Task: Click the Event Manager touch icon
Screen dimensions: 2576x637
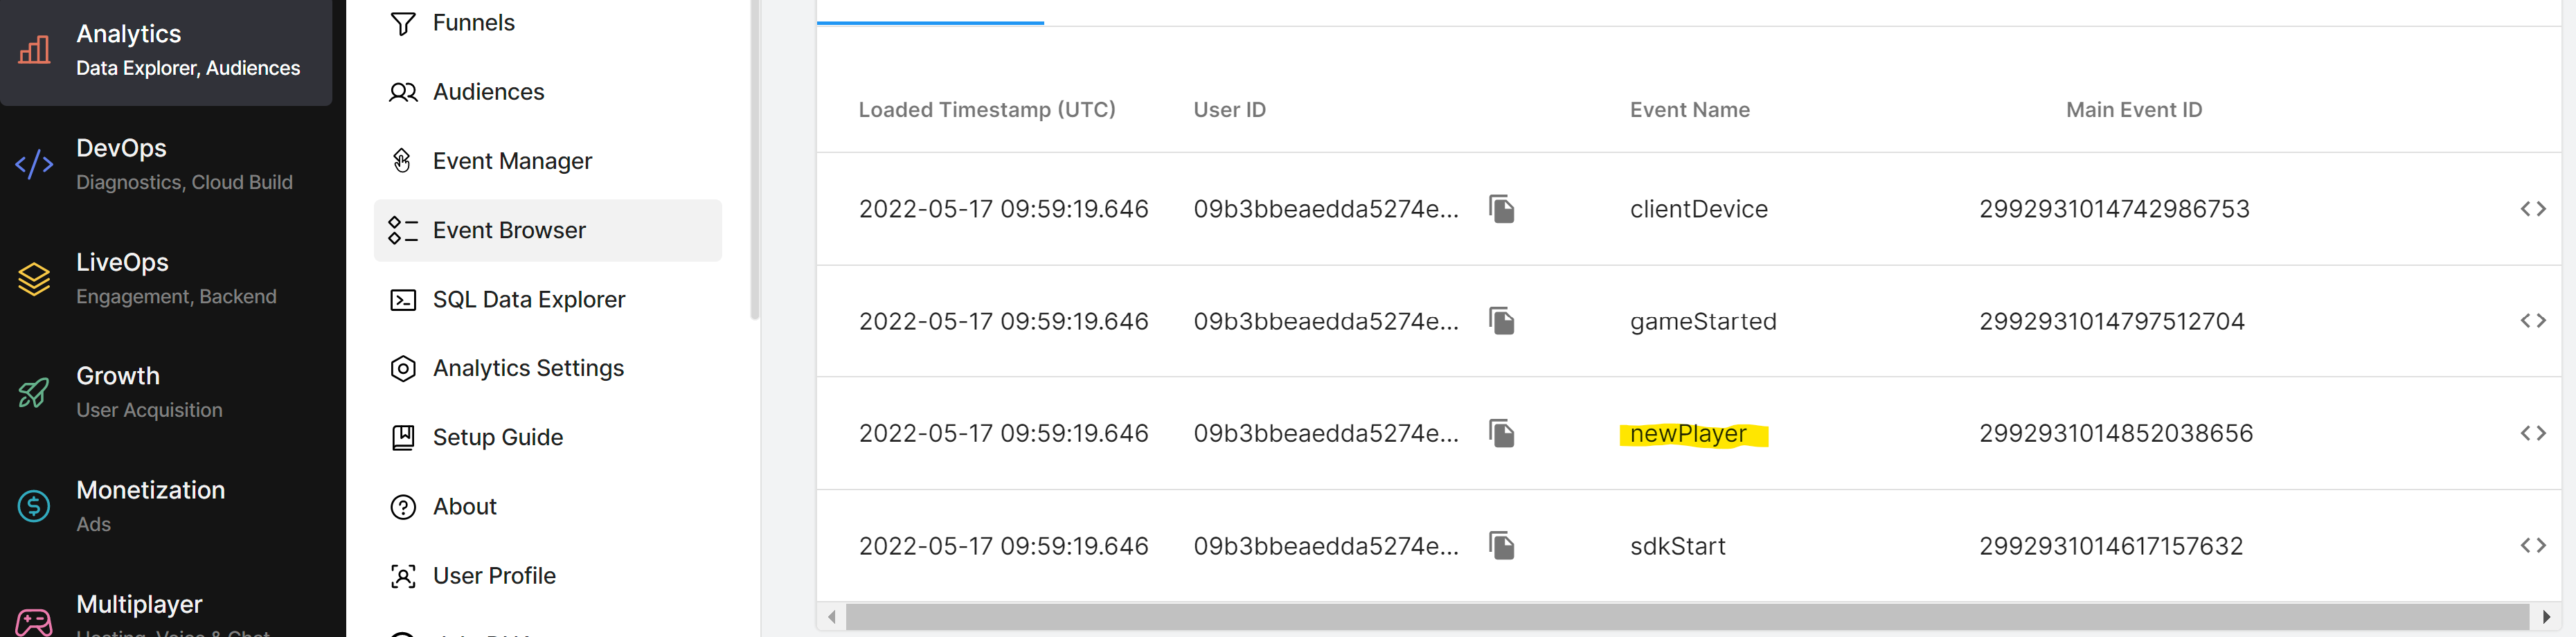Action: click(x=402, y=161)
